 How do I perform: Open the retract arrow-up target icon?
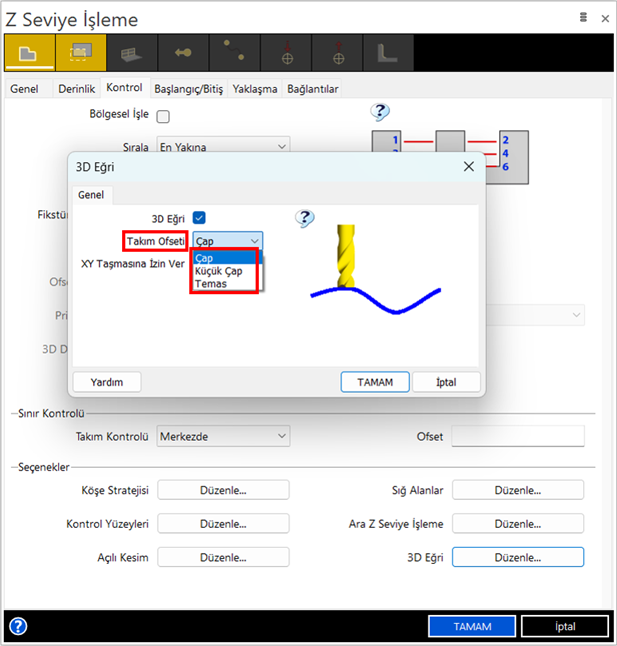pyautogui.click(x=337, y=53)
